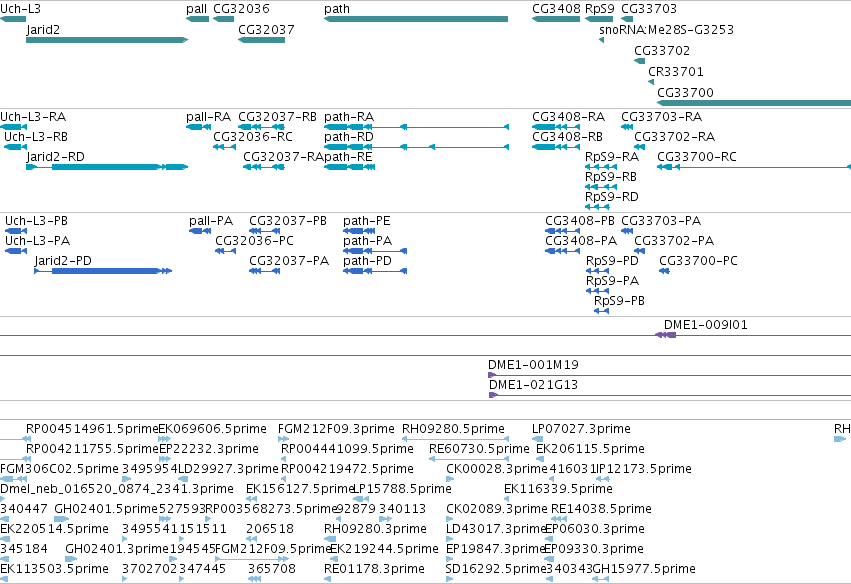Select the Uch-L3-RA transcript label
The width and height of the screenshot is (851, 584).
point(33,117)
